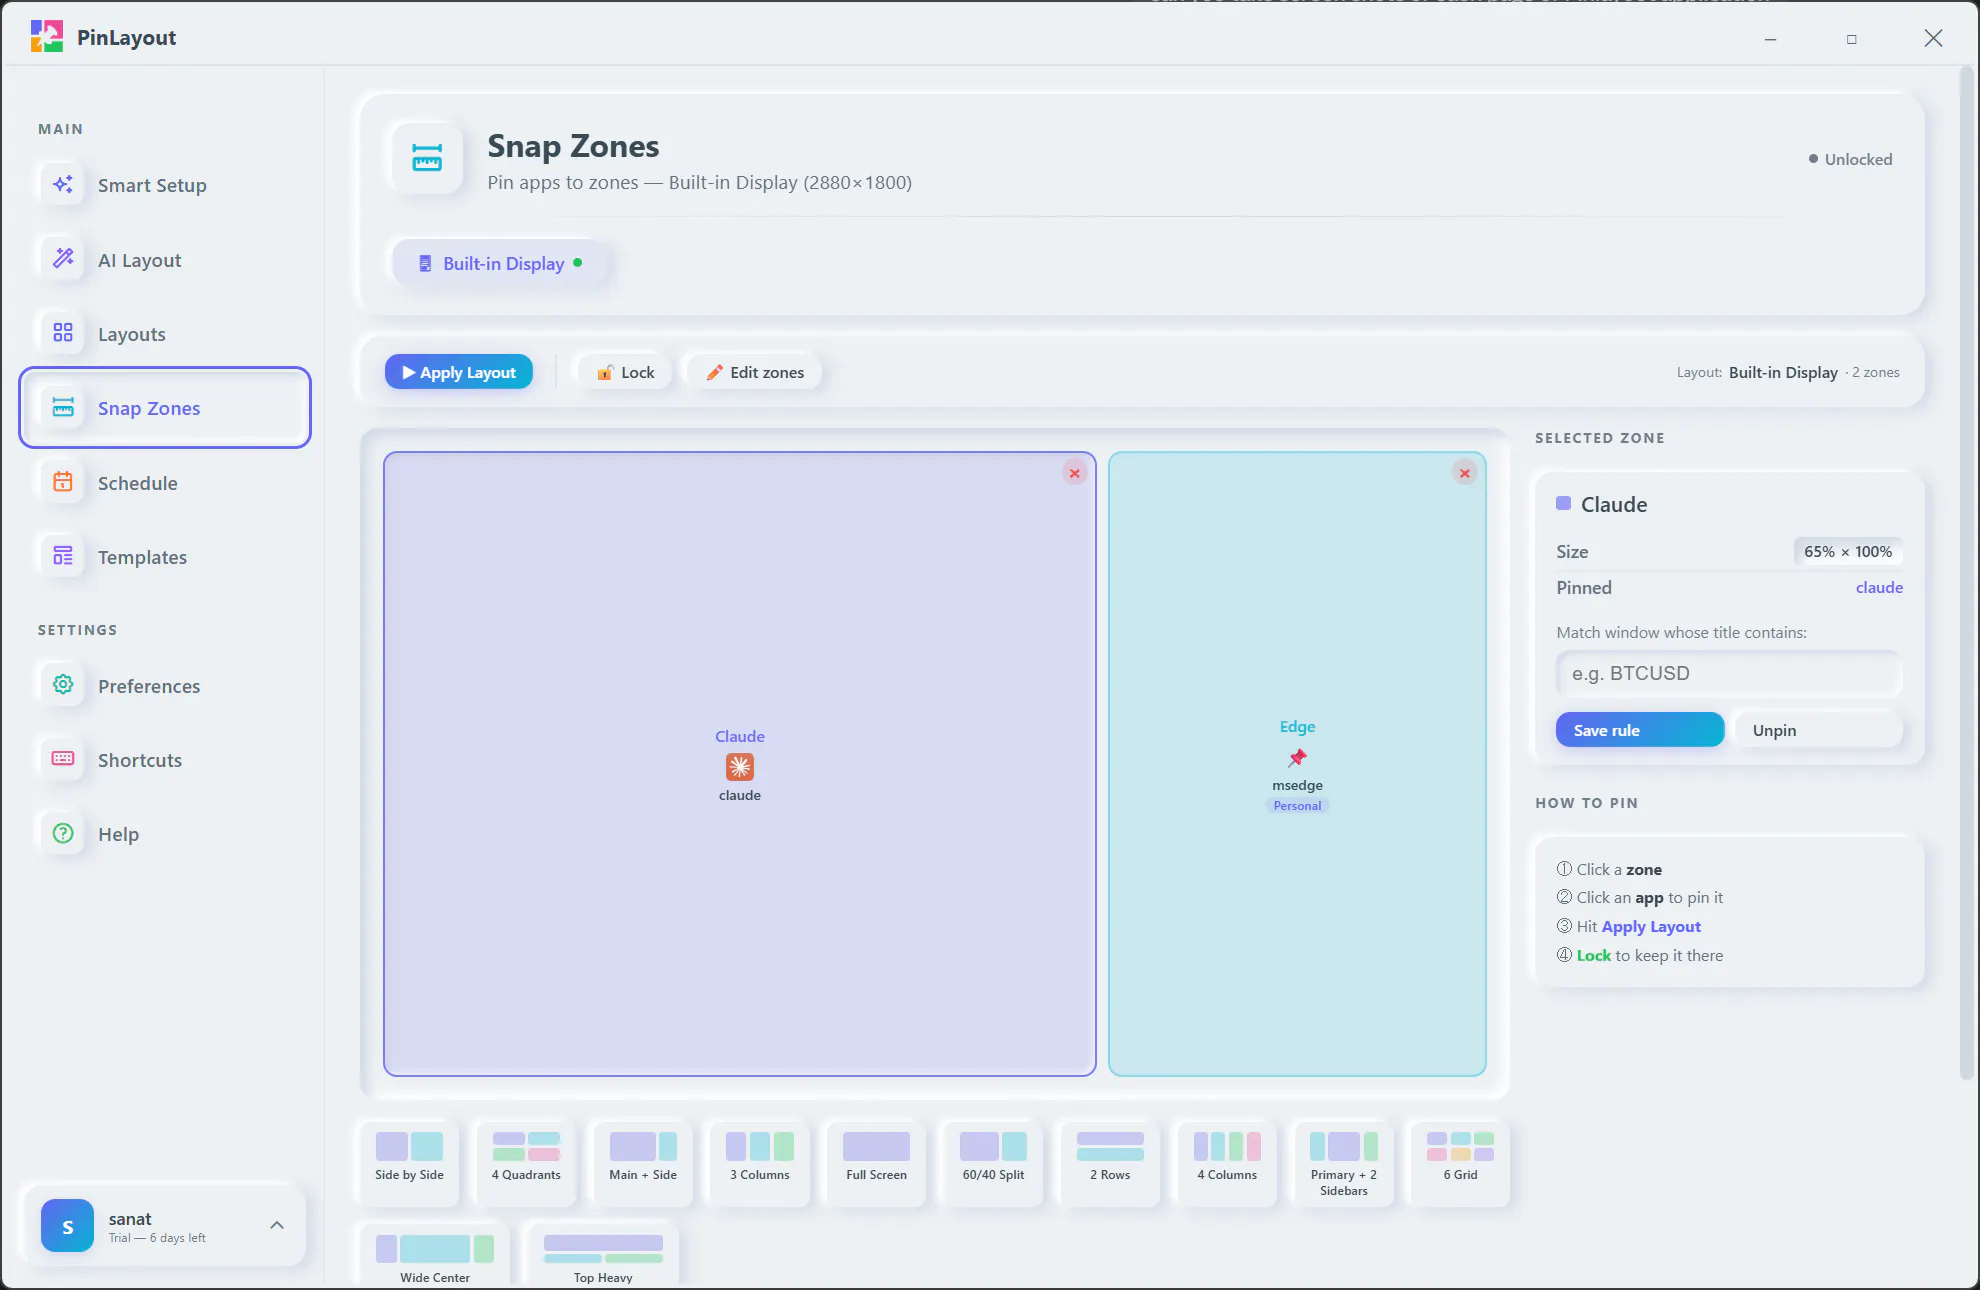The height and width of the screenshot is (1290, 1980).
Task: Remove the Edge zone with red X
Action: tap(1465, 474)
